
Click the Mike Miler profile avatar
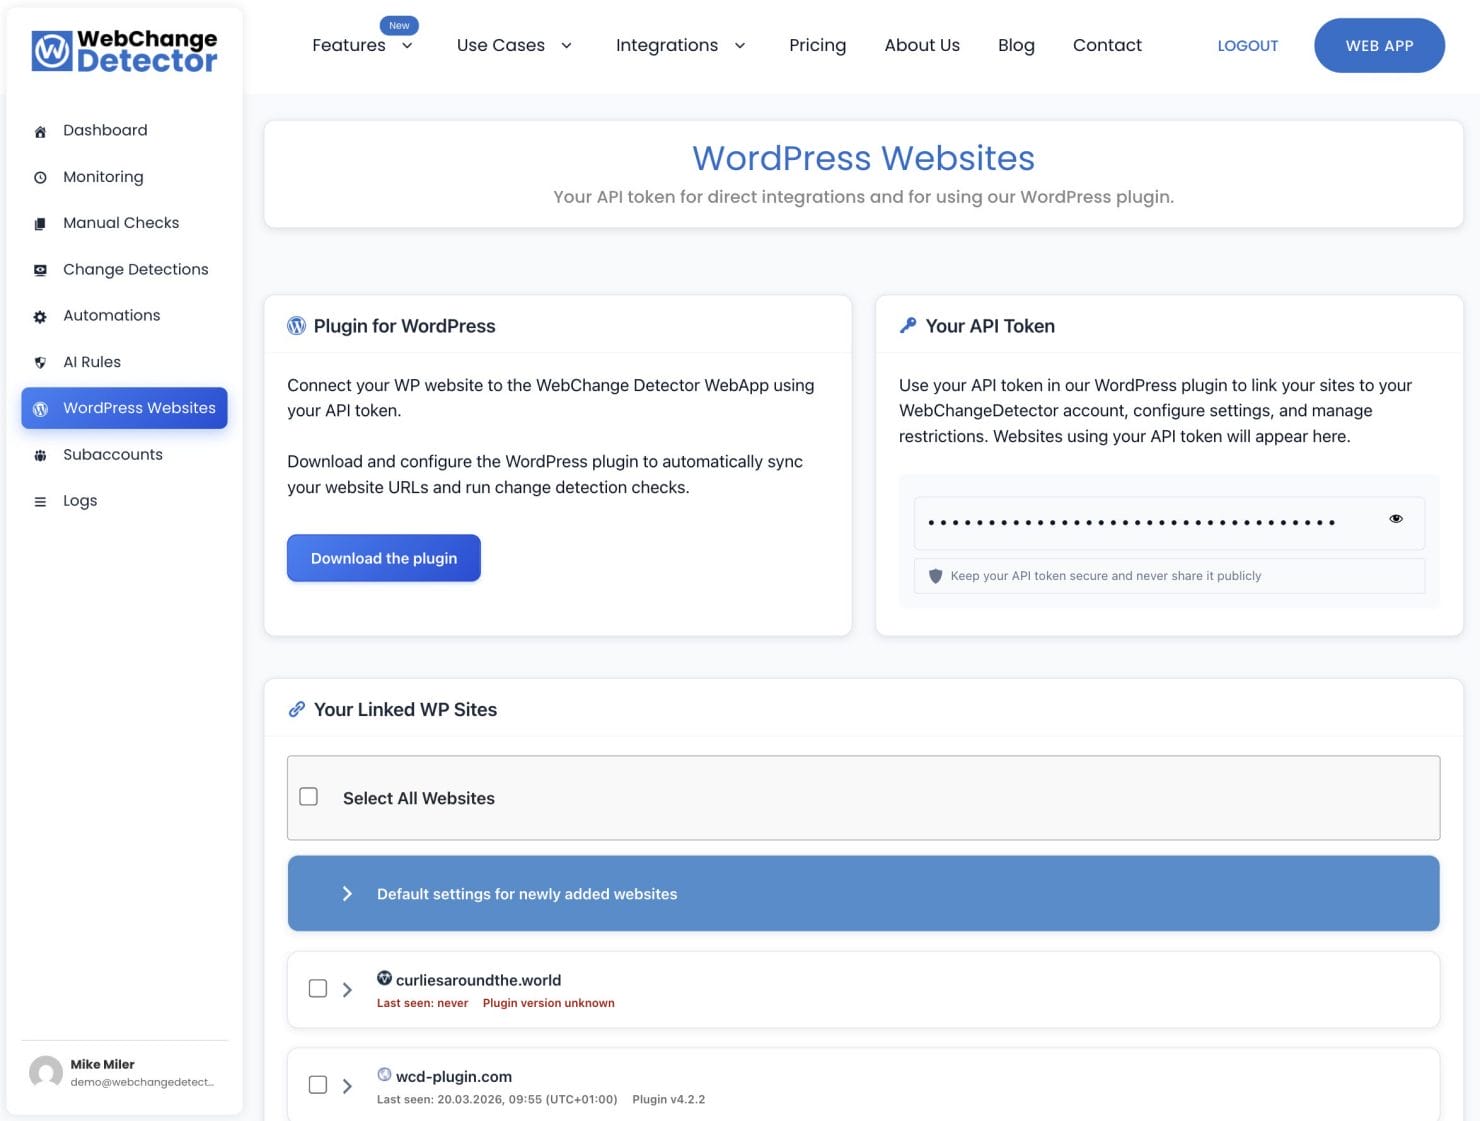click(x=45, y=1072)
